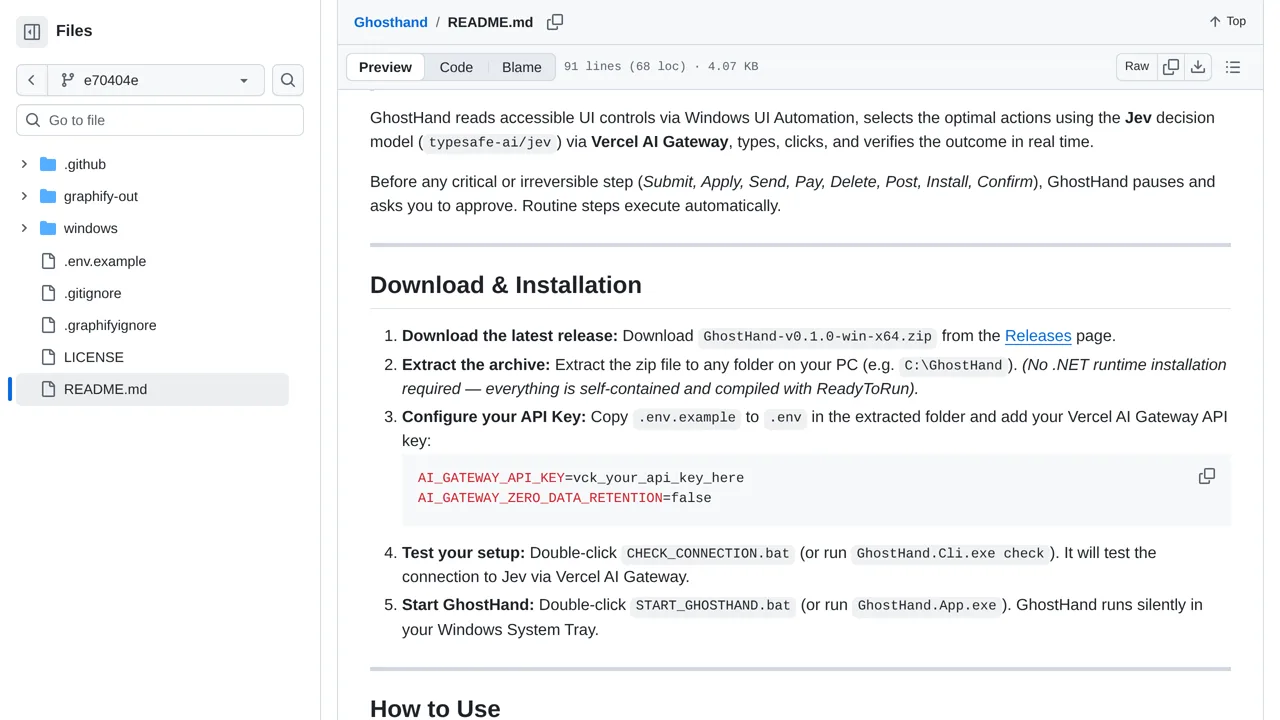Jump to Top of the file
Viewport: 1280px width, 720px height.
tap(1227, 21)
